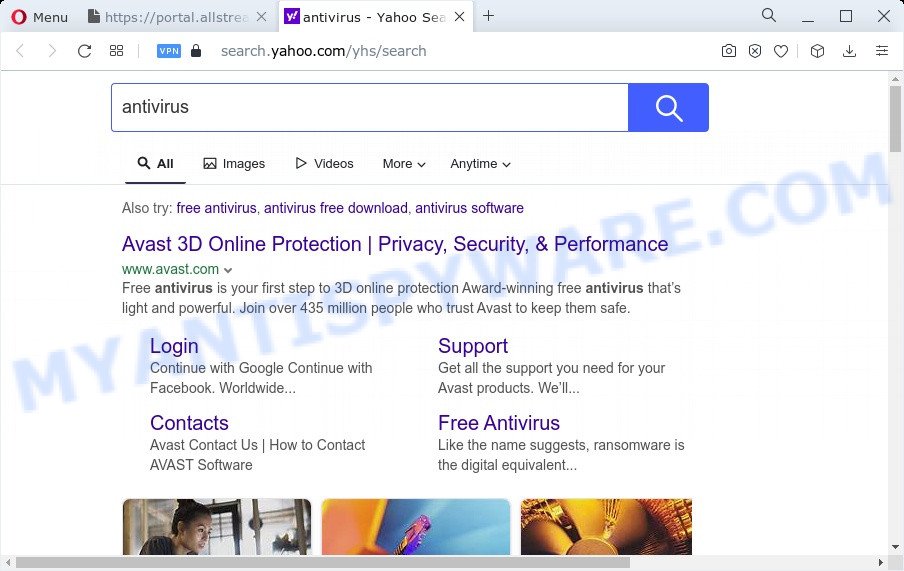Close the portal.allstream tab
Image resolution: width=904 pixels, height=571 pixels.
pyautogui.click(x=261, y=17)
